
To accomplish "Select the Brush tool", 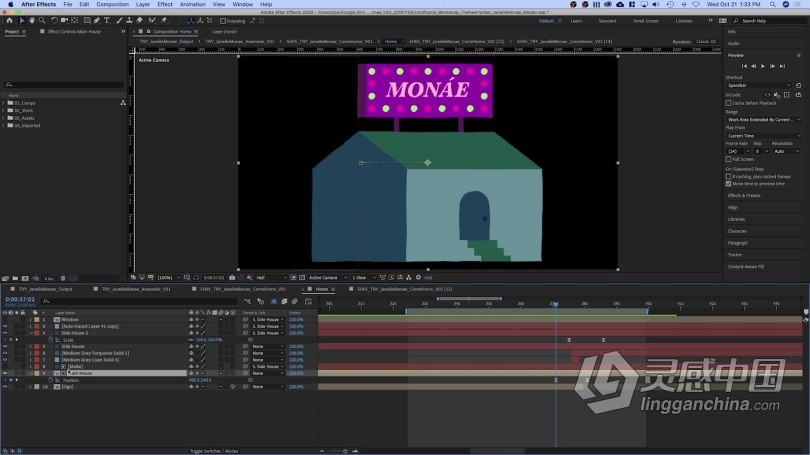I will pos(119,21).
